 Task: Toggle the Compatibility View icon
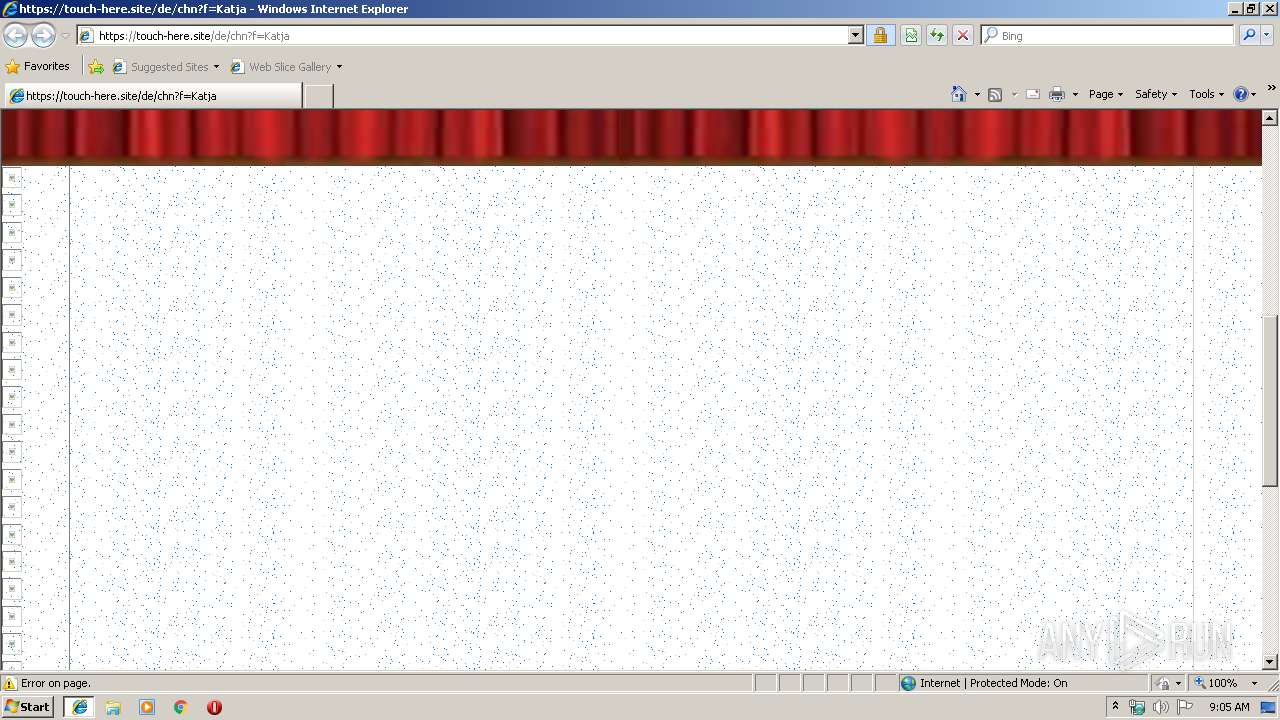point(911,36)
